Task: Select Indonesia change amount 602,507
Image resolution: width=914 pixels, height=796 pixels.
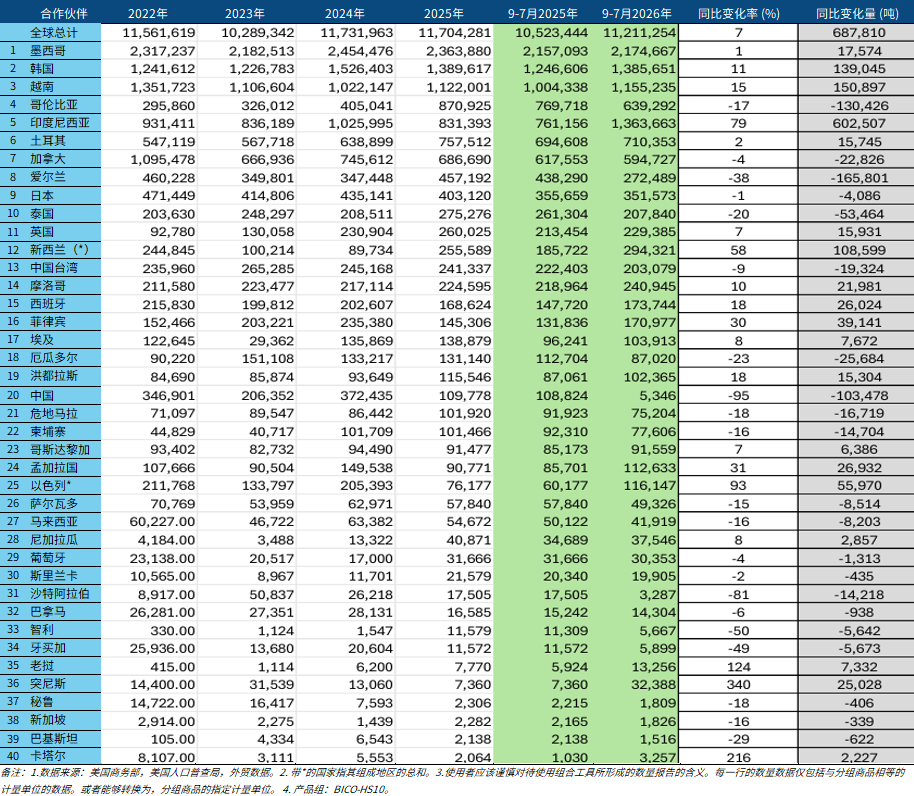Action: point(859,124)
